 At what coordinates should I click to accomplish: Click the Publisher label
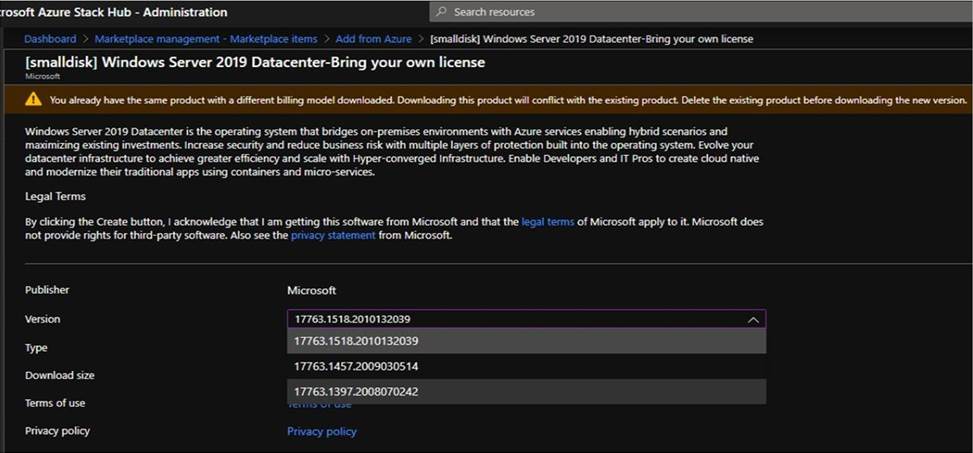[47, 290]
